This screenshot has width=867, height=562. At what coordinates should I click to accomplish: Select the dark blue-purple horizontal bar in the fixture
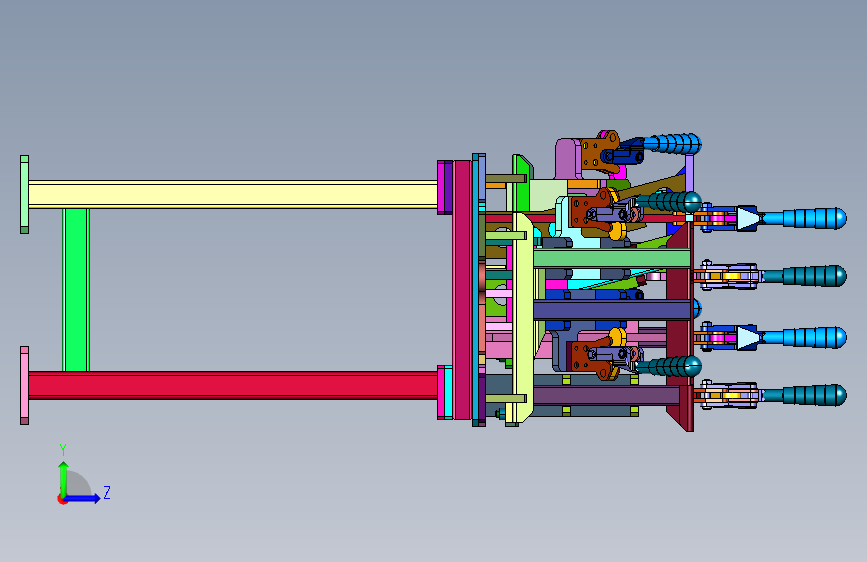[x=612, y=309]
